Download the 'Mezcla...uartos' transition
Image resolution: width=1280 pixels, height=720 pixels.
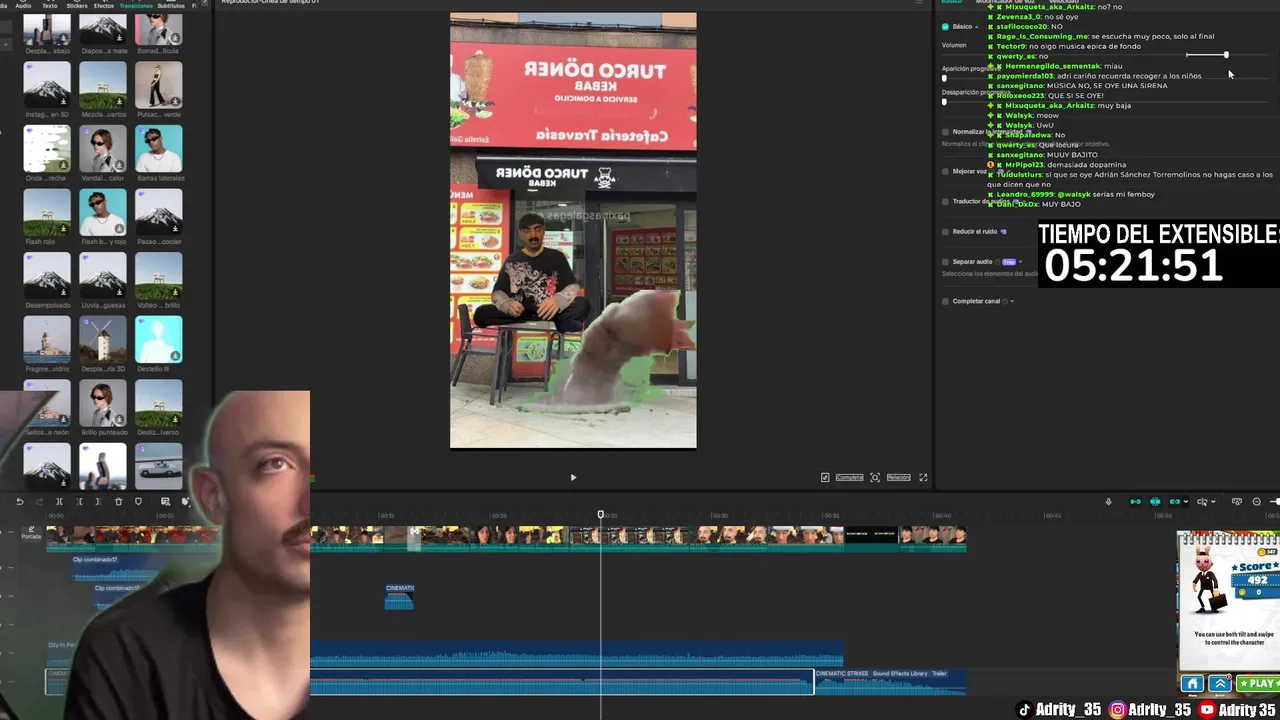[120, 101]
